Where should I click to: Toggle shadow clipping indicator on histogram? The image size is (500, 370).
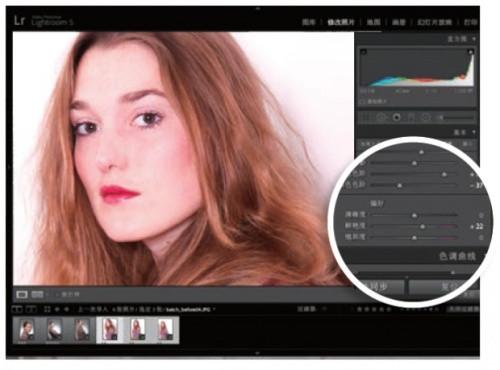364,52
